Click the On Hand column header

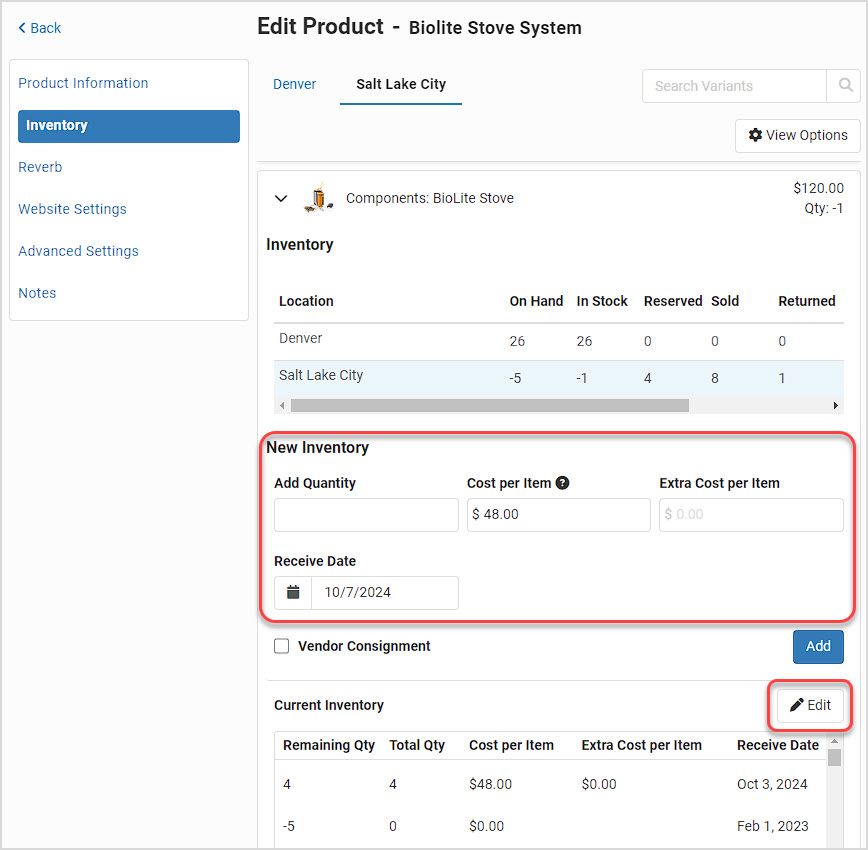point(536,301)
